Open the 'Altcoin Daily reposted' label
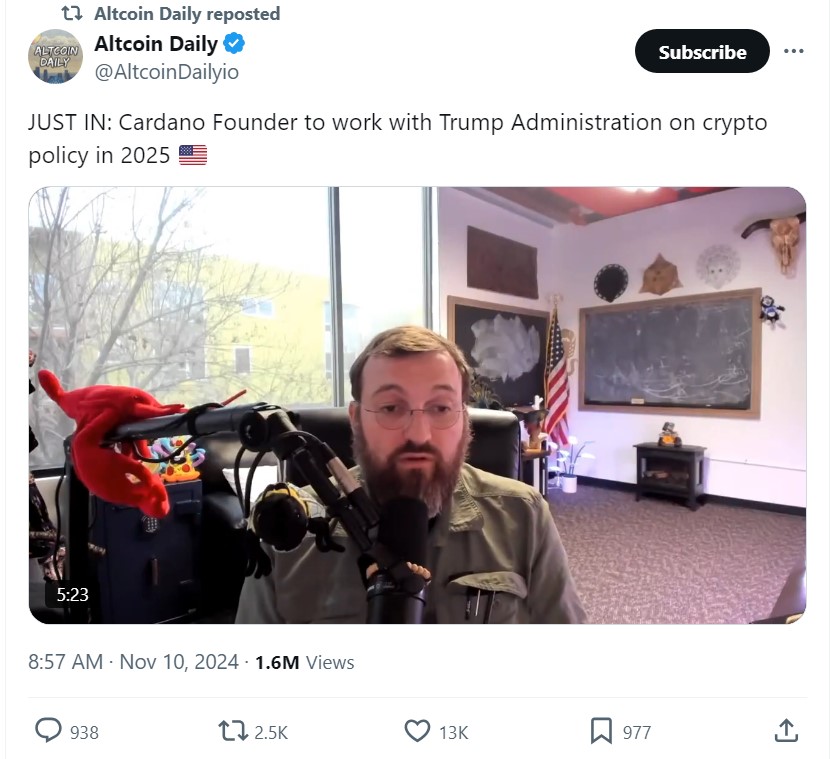The image size is (830, 759). (x=187, y=14)
